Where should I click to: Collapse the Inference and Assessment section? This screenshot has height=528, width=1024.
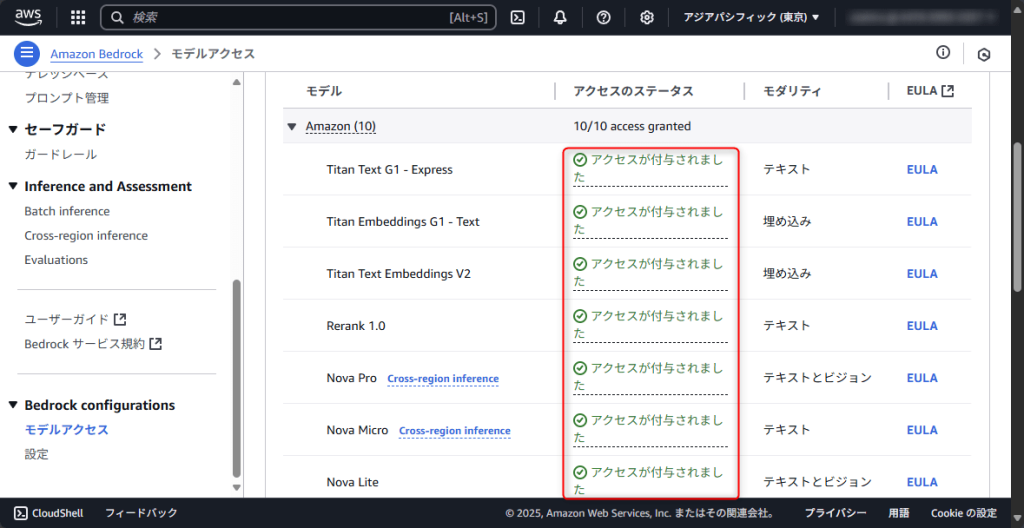14,187
